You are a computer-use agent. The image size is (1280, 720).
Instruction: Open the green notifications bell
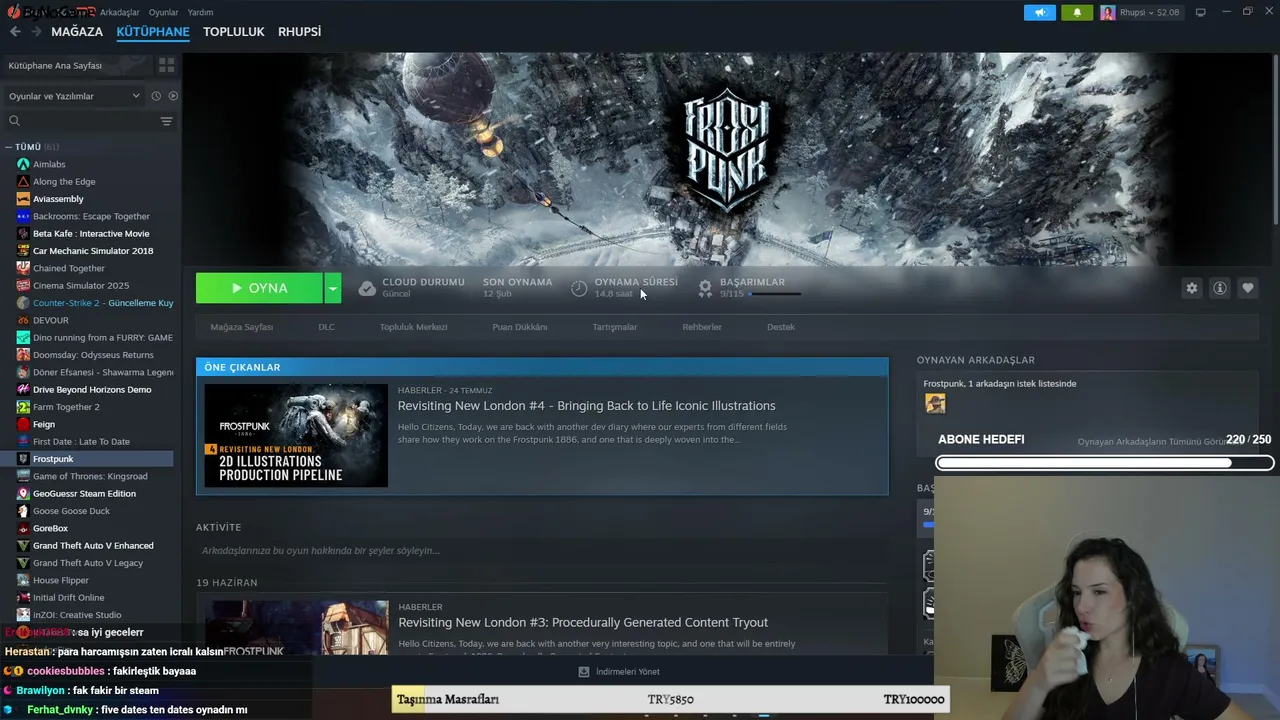coord(1077,12)
